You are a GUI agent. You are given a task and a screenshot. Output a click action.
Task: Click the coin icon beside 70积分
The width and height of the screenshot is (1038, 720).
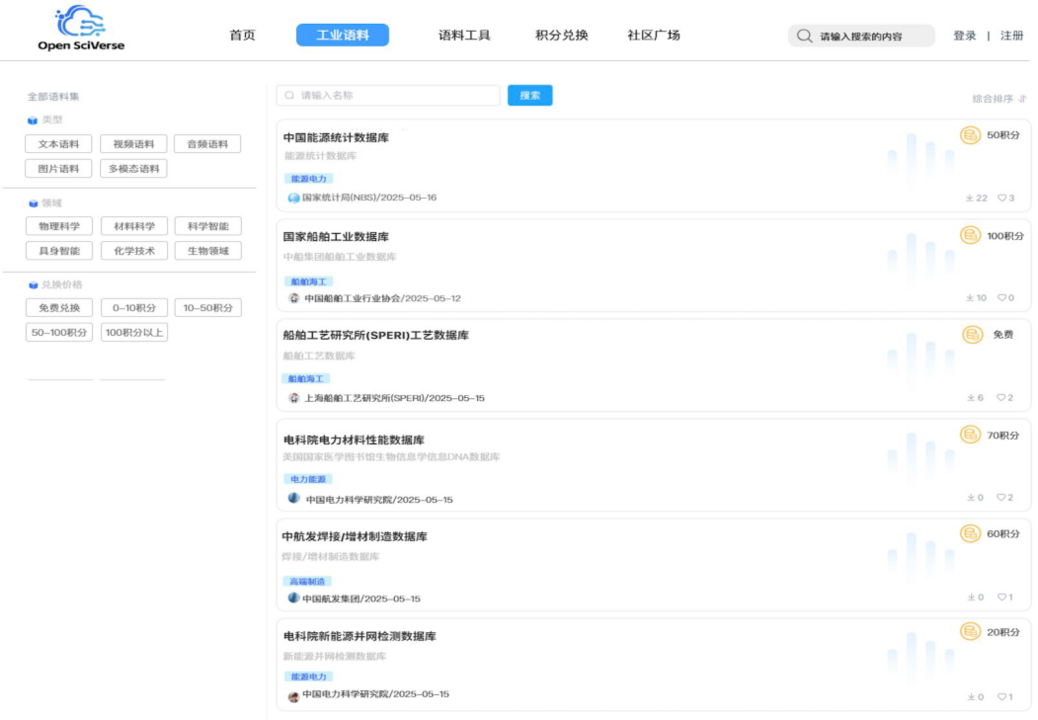tap(970, 435)
